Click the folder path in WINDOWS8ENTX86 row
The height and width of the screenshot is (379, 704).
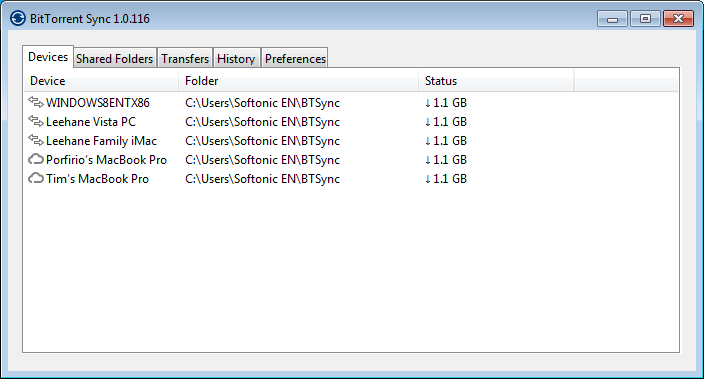click(262, 103)
